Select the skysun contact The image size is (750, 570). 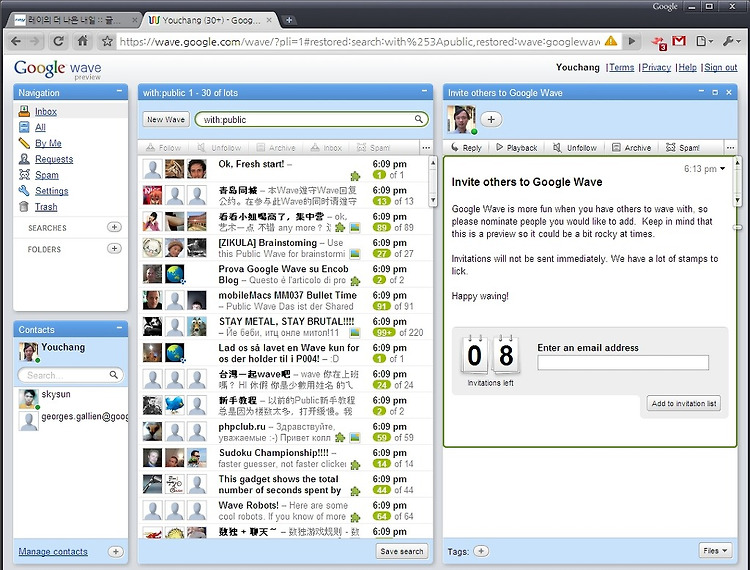(x=73, y=398)
